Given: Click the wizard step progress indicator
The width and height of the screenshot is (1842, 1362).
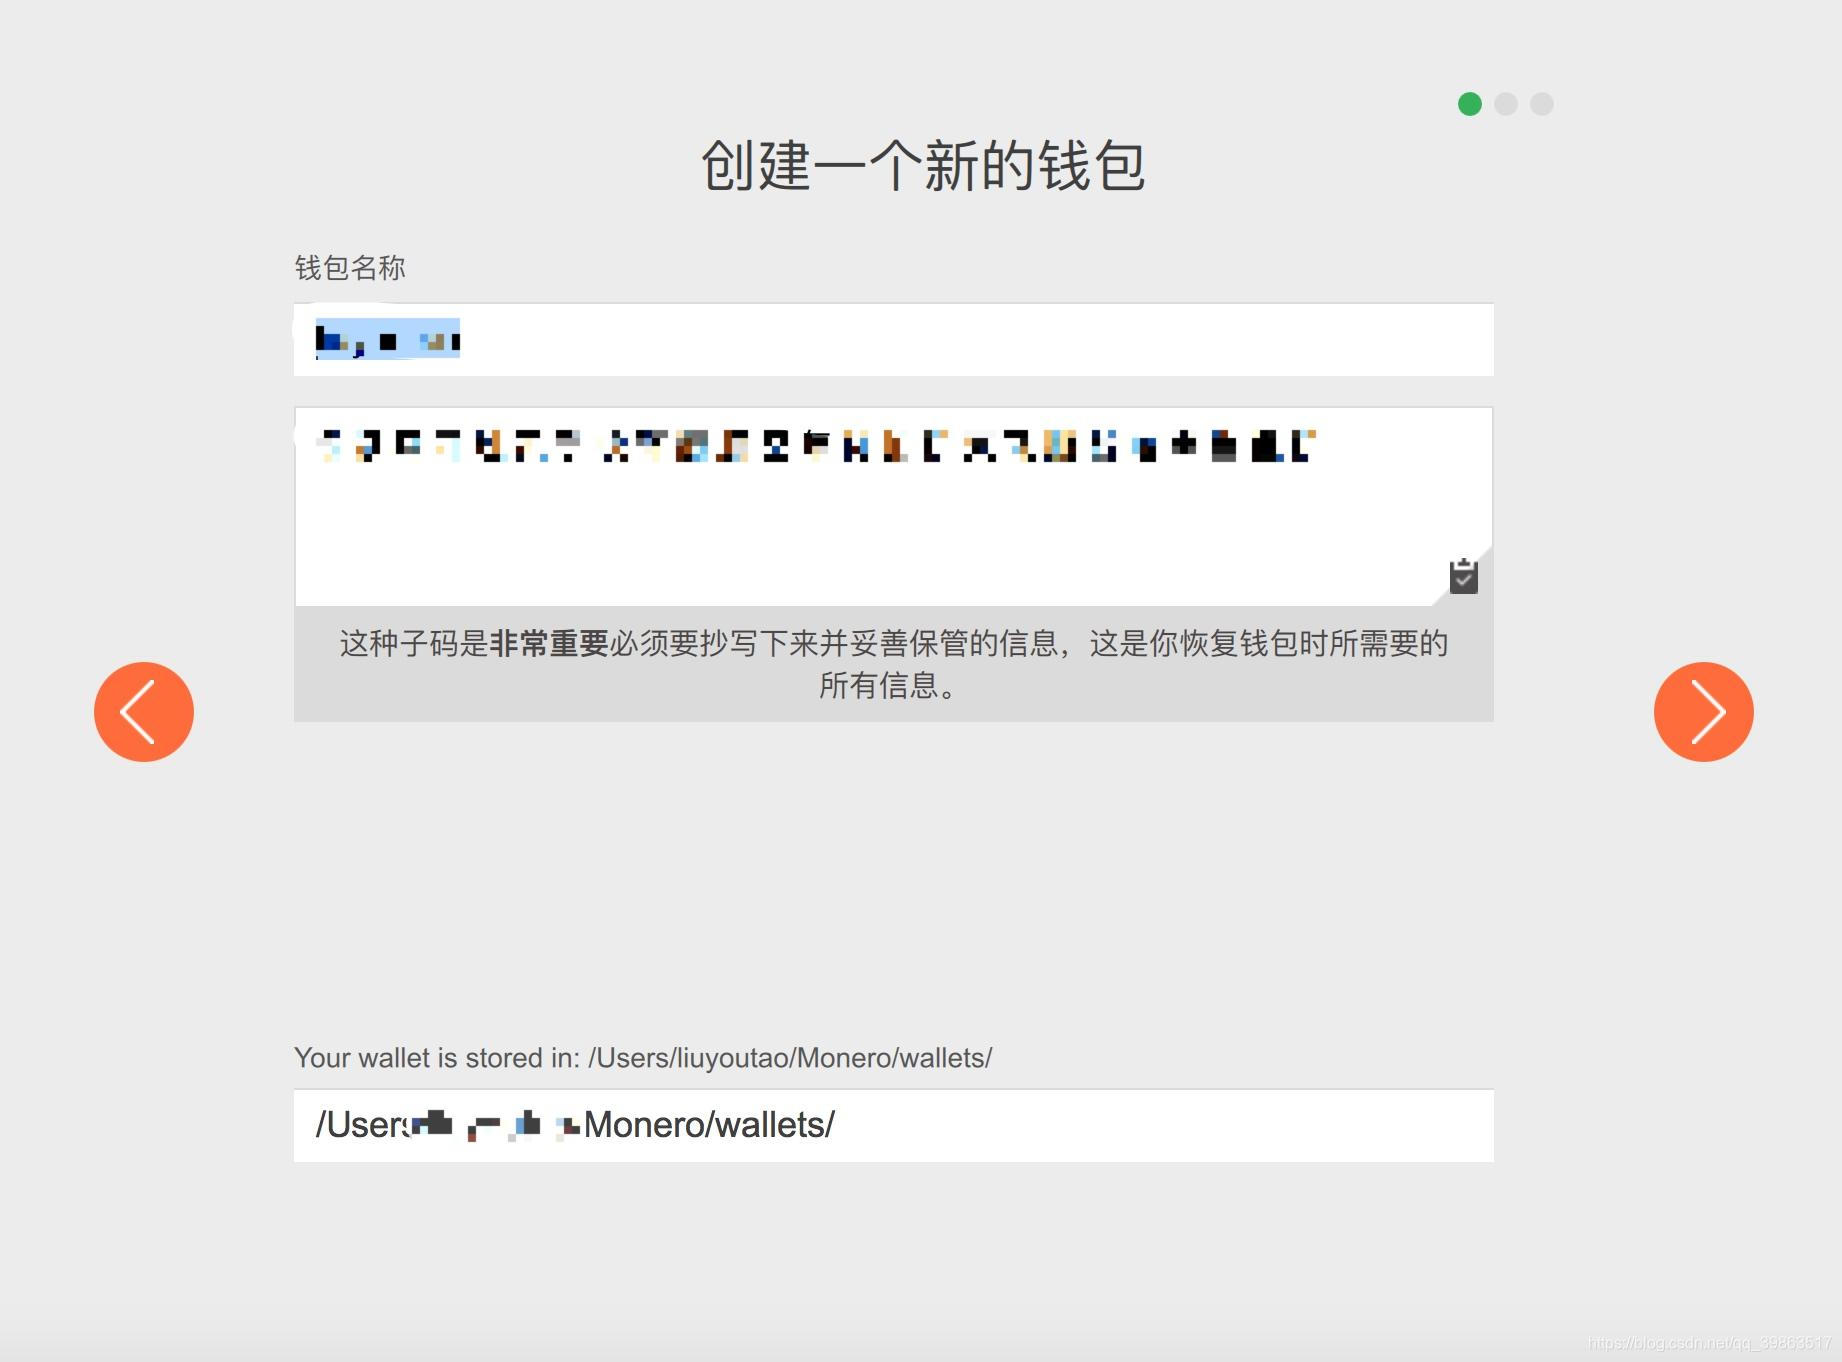Looking at the screenshot, I should [1506, 103].
